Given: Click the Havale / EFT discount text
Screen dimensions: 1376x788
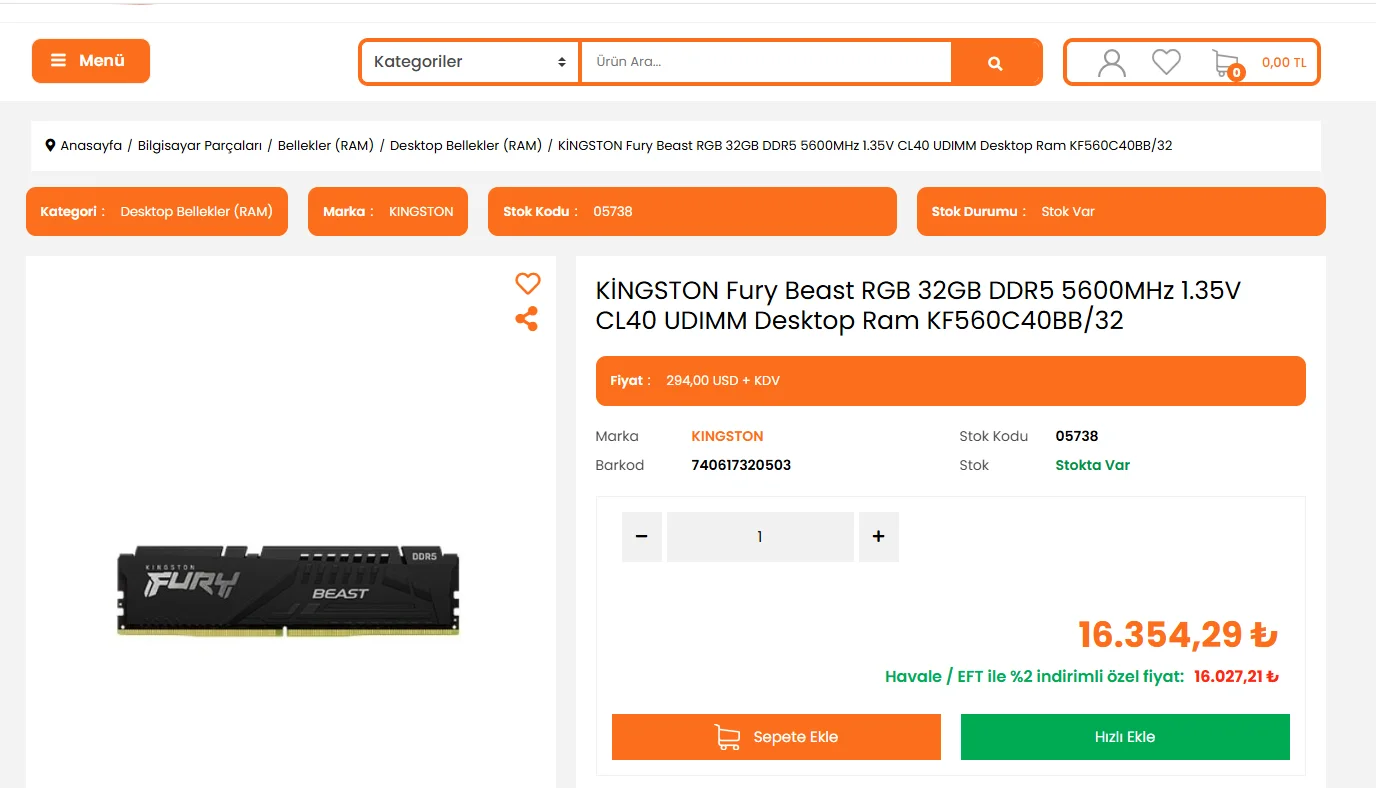Looking at the screenshot, I should (x=1035, y=677).
